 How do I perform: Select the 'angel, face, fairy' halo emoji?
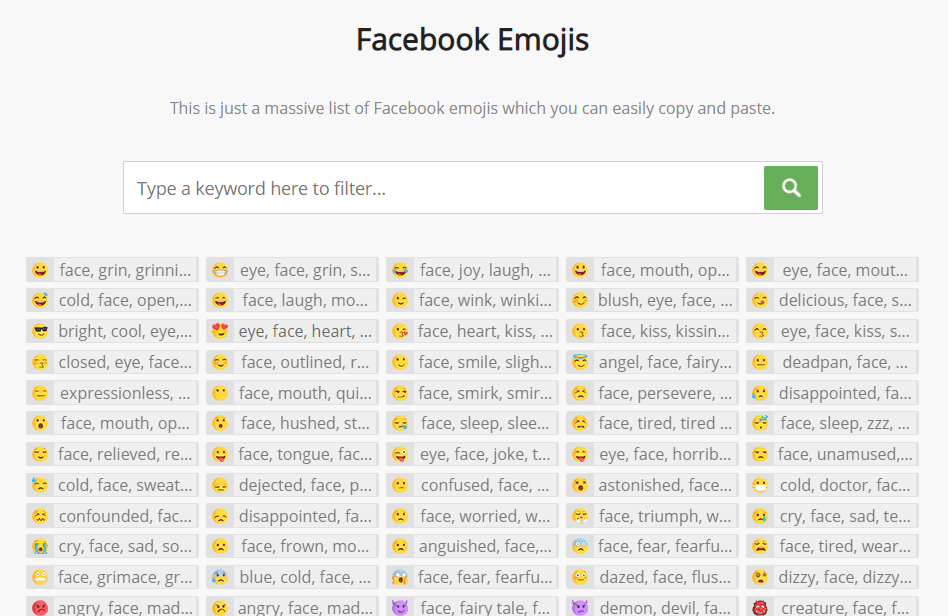click(652, 362)
